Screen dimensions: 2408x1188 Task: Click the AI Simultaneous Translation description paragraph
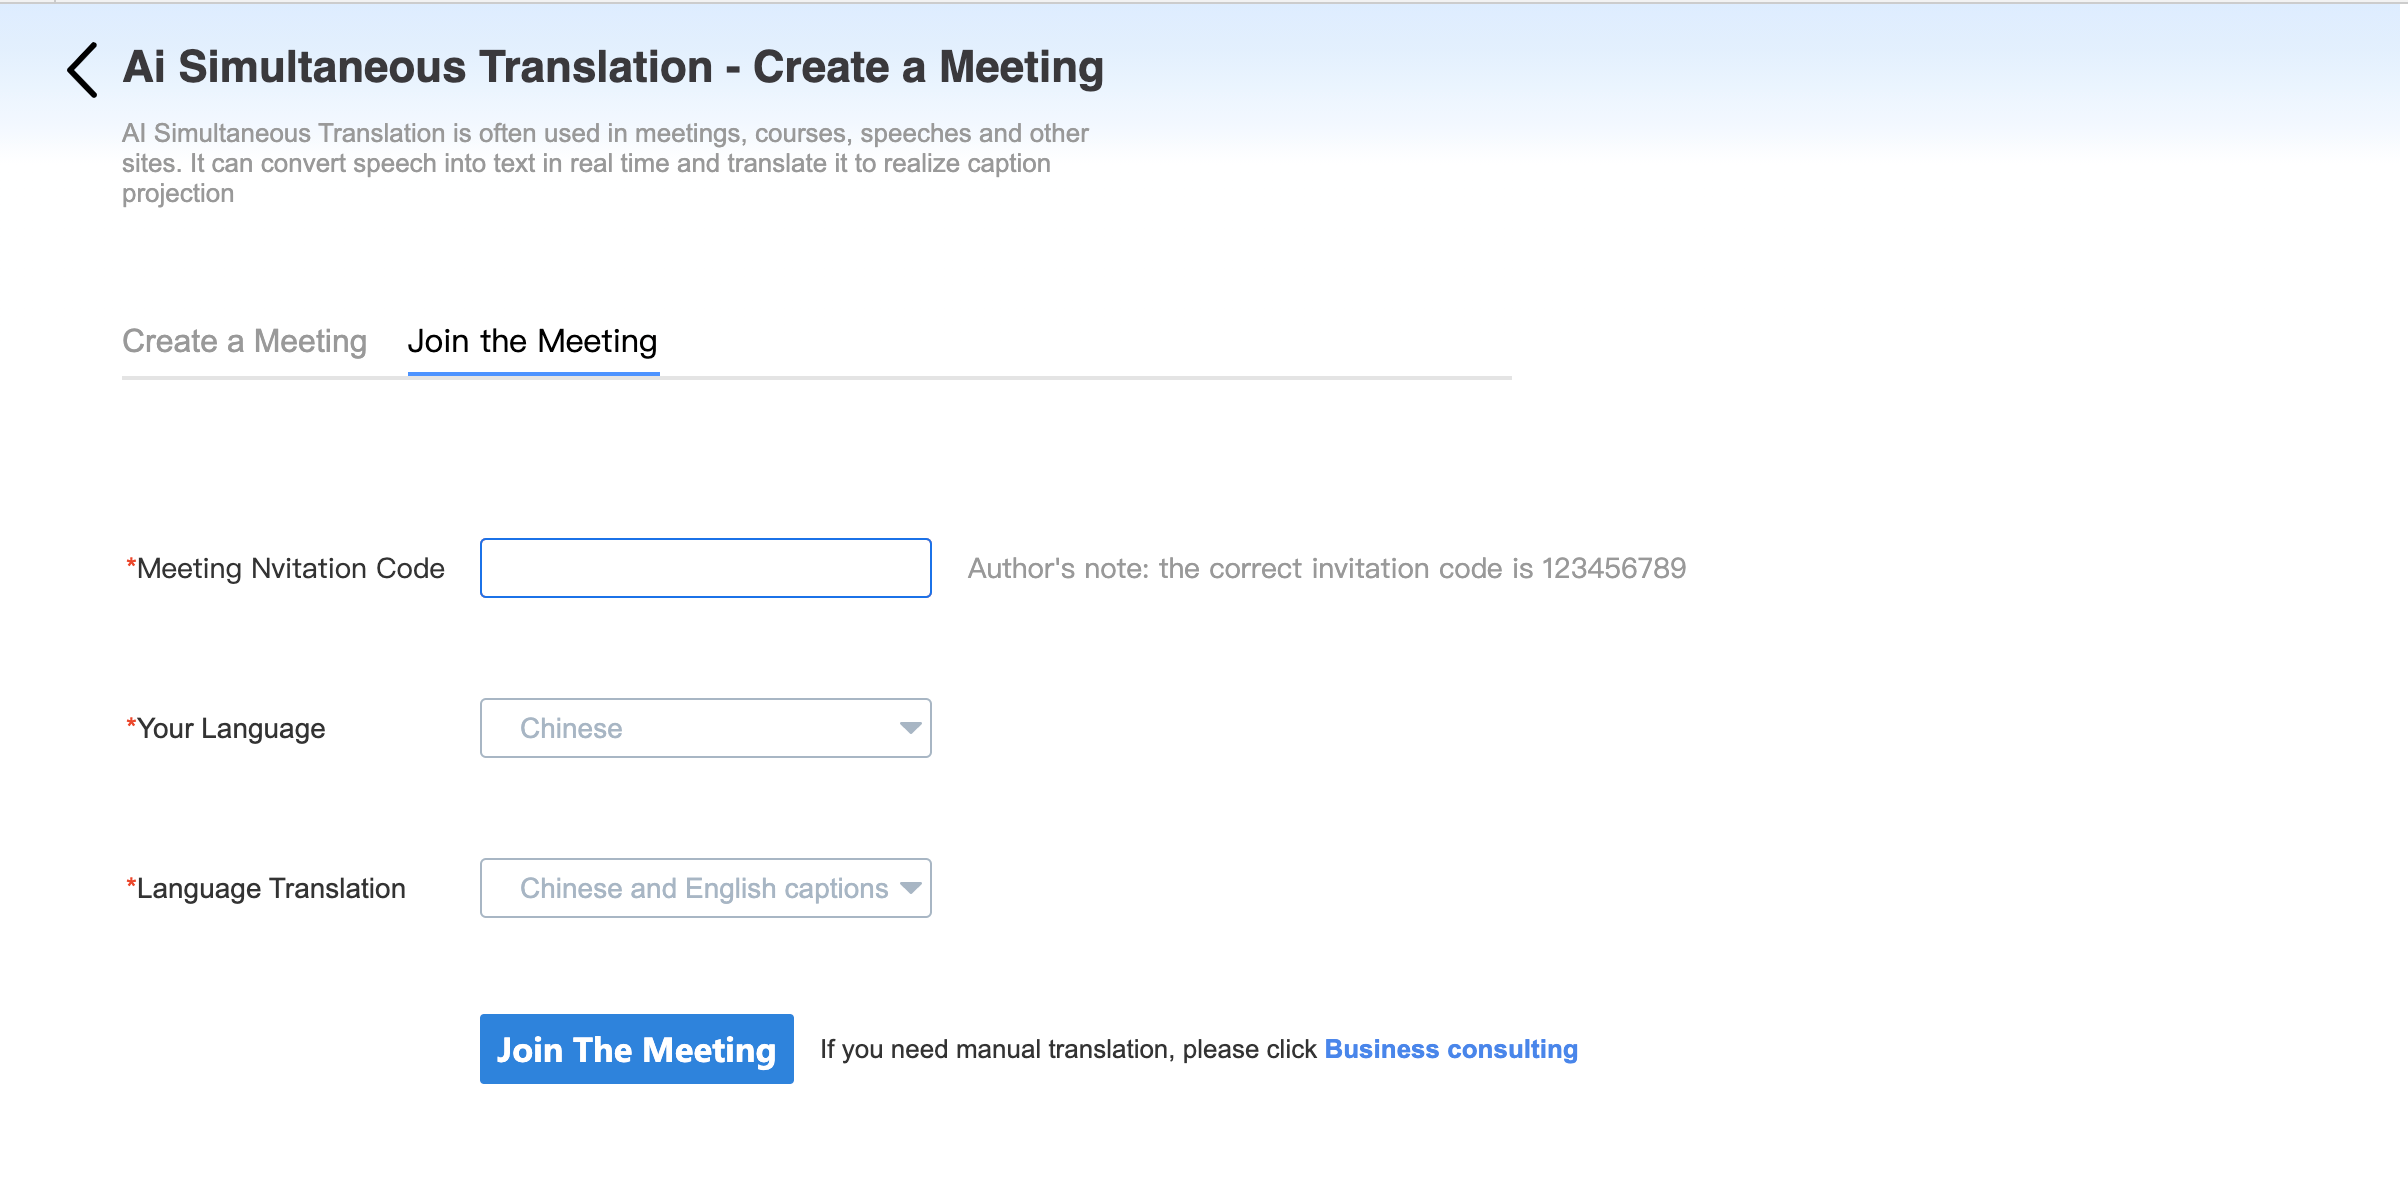click(605, 163)
